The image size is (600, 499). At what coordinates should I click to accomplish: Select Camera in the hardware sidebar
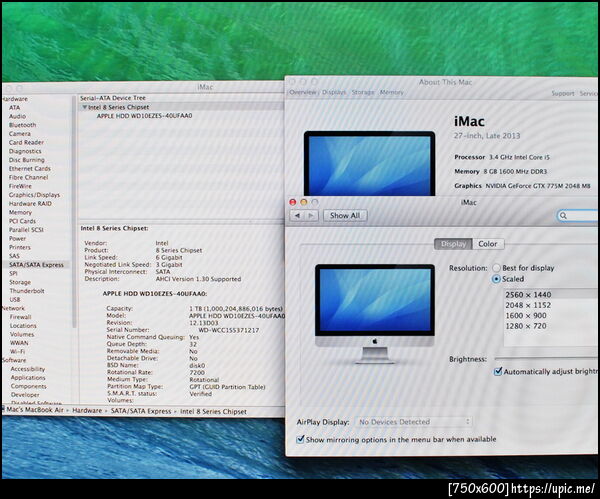click(x=20, y=134)
